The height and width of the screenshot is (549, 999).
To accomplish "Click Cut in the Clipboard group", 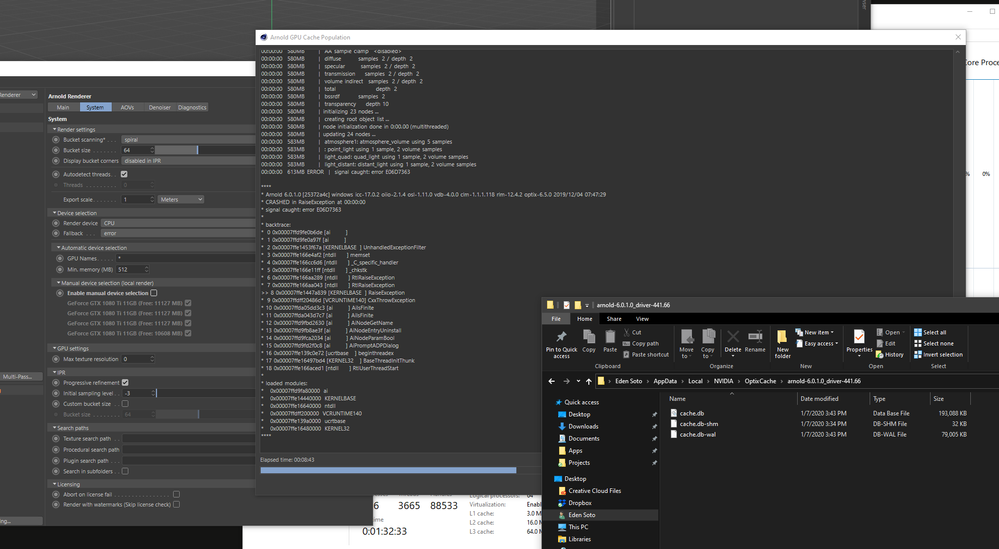I will coord(632,332).
